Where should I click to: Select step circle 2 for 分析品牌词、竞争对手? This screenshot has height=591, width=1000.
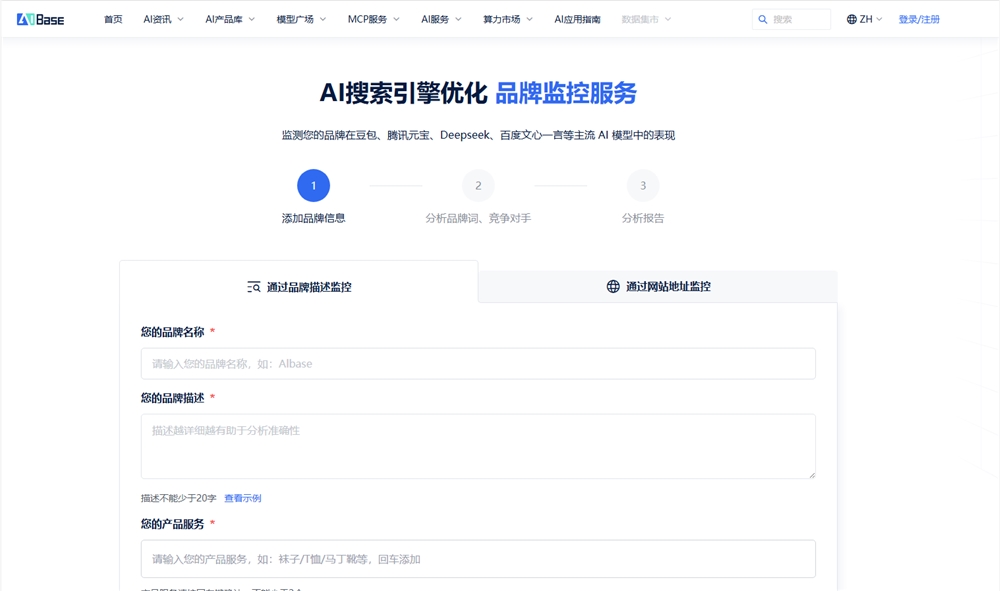coord(478,185)
